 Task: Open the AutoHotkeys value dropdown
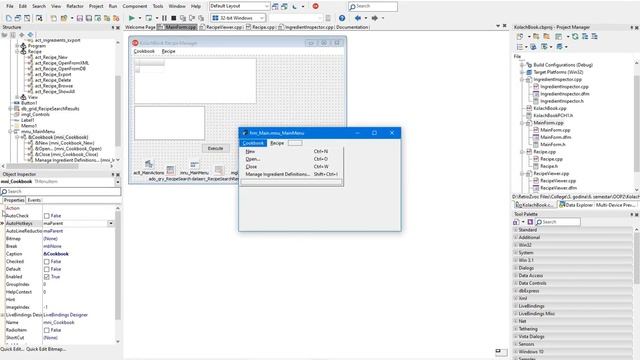pos(111,223)
